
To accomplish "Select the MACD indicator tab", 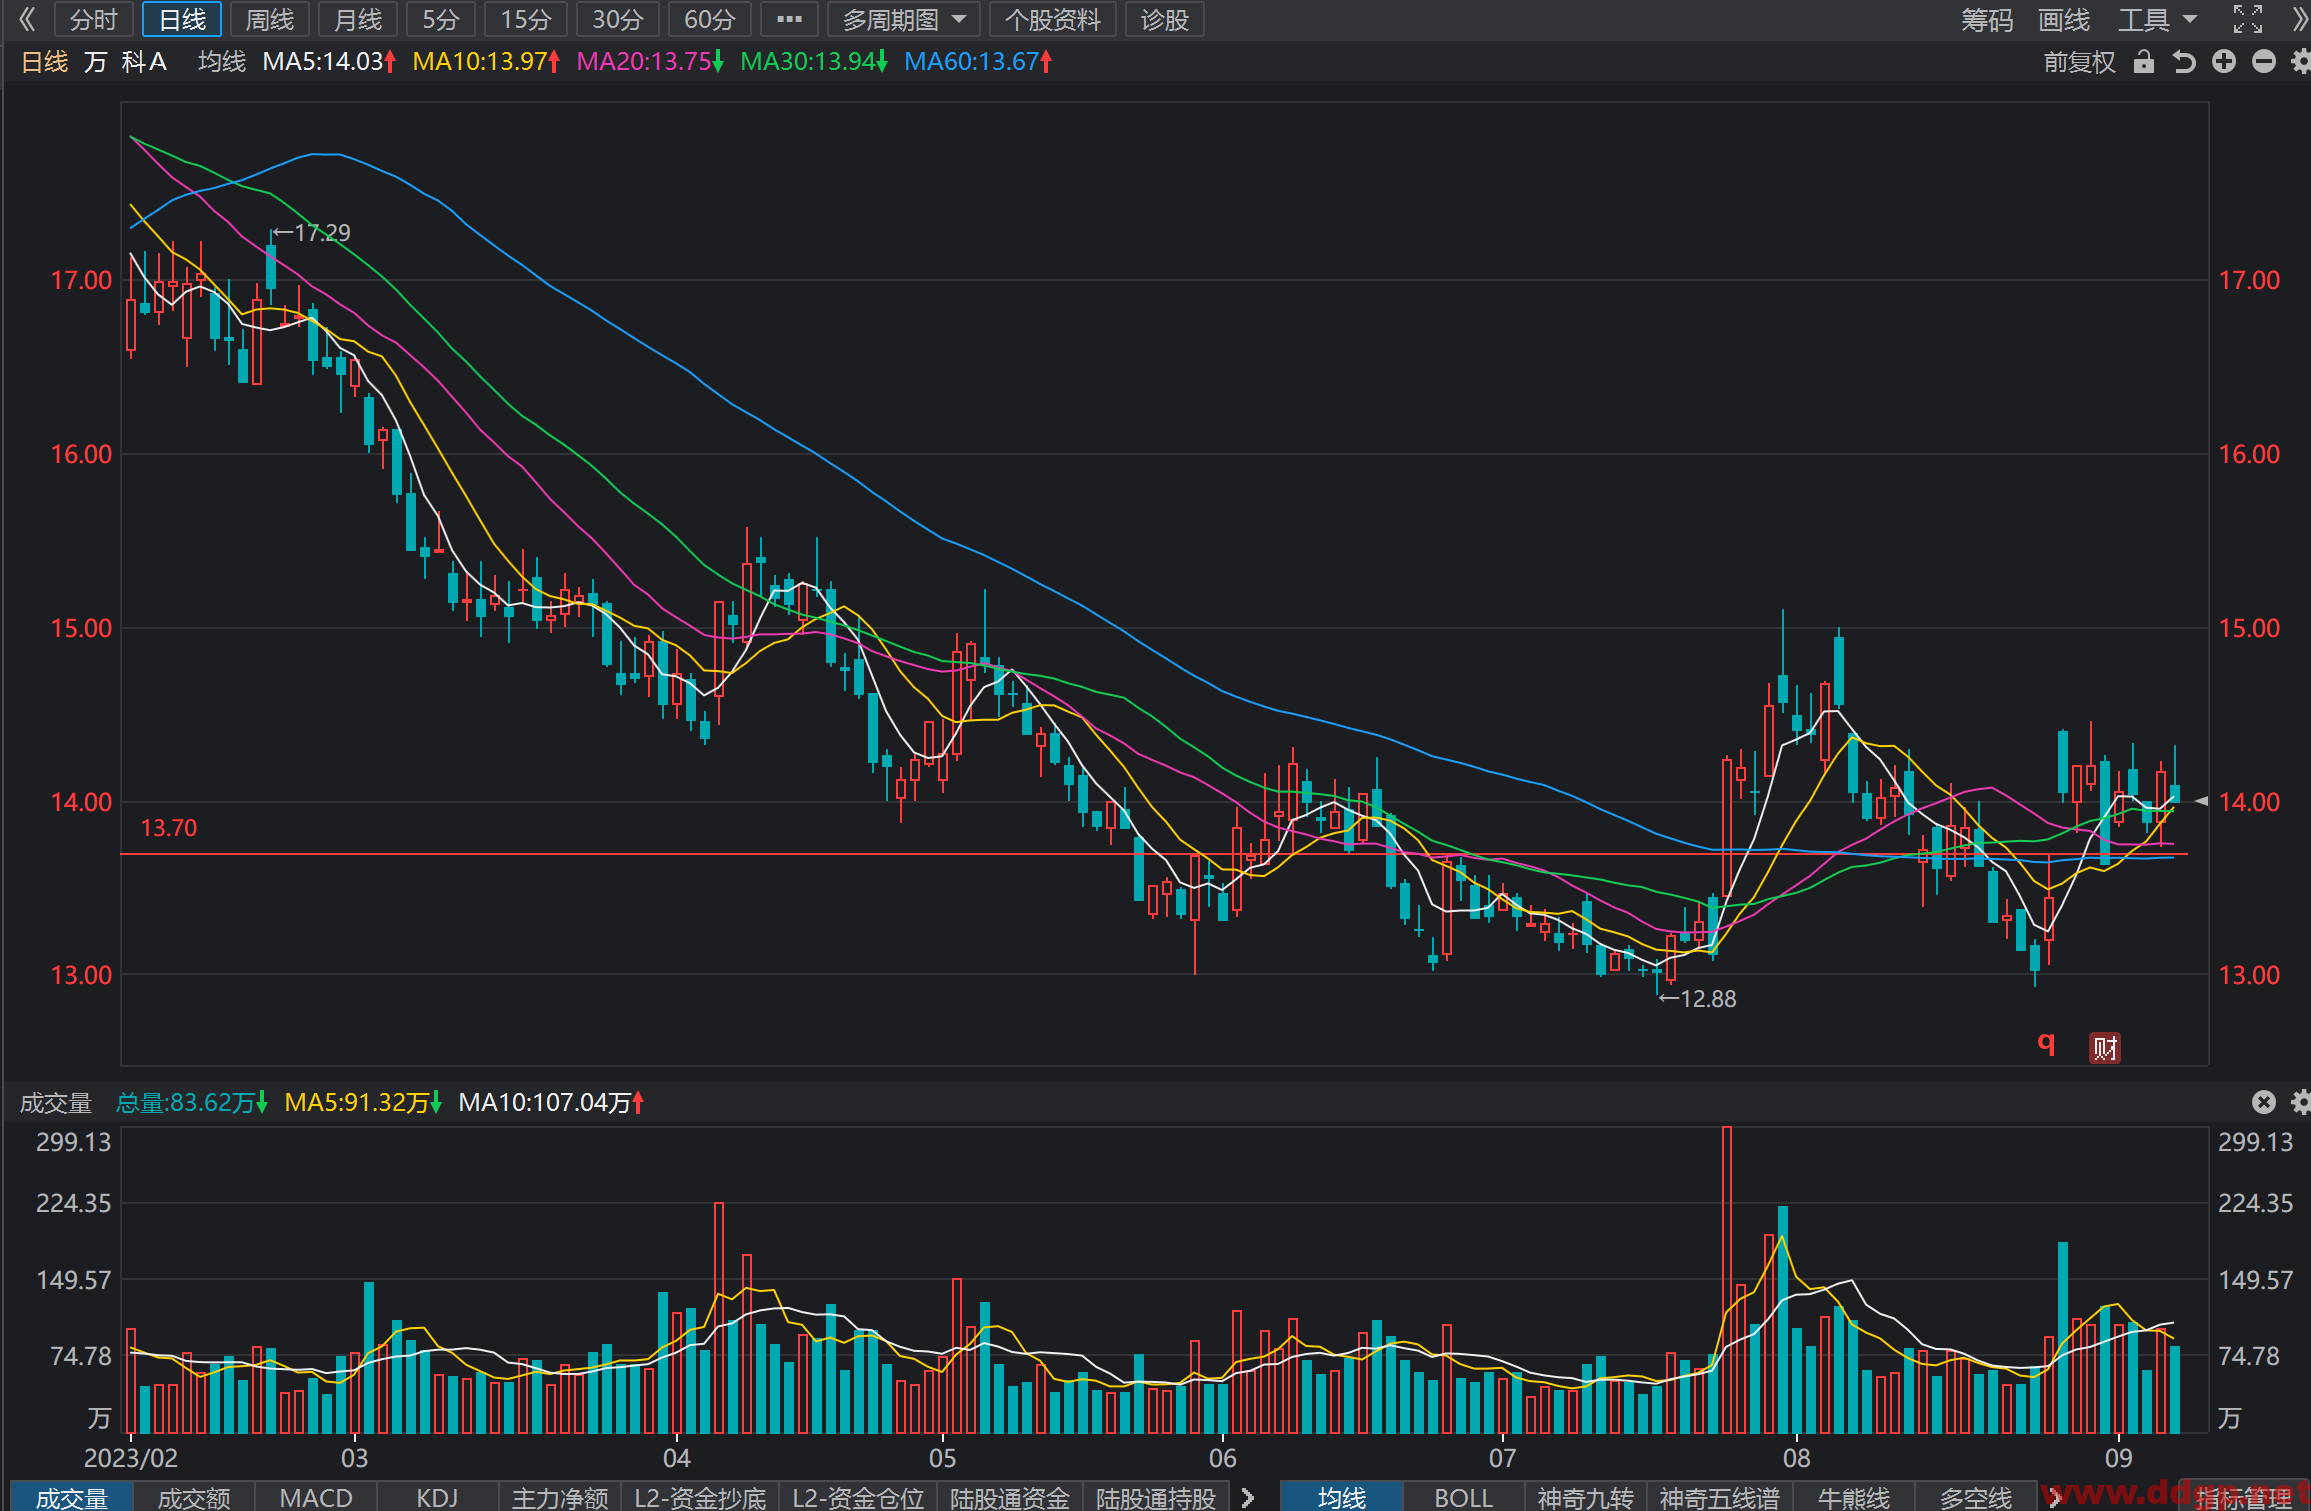I will (316, 1497).
